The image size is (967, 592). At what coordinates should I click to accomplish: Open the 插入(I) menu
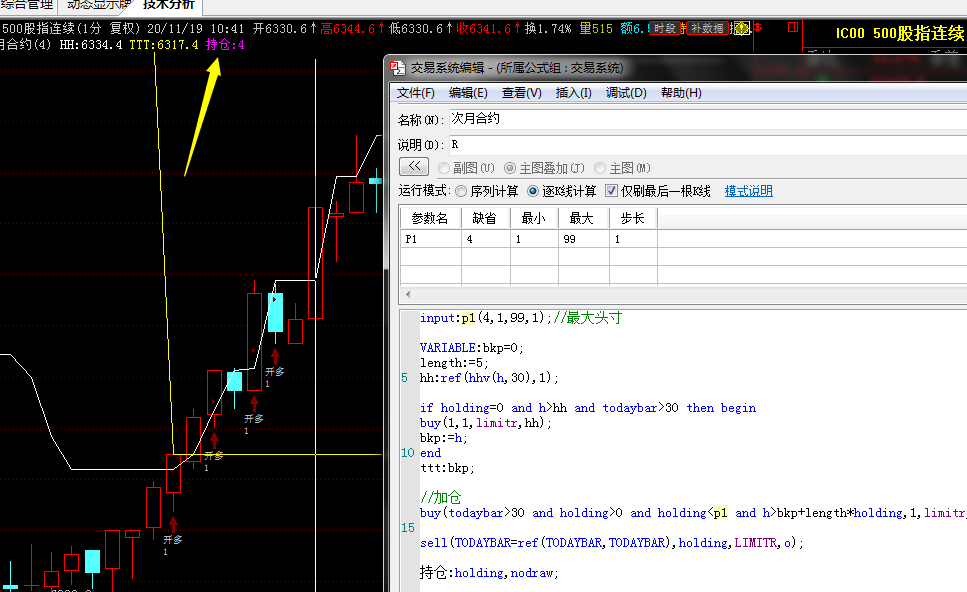(x=574, y=93)
